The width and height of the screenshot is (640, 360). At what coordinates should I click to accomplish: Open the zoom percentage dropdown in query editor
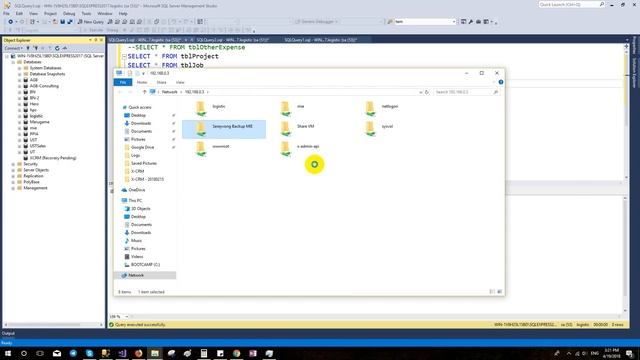coord(127,317)
